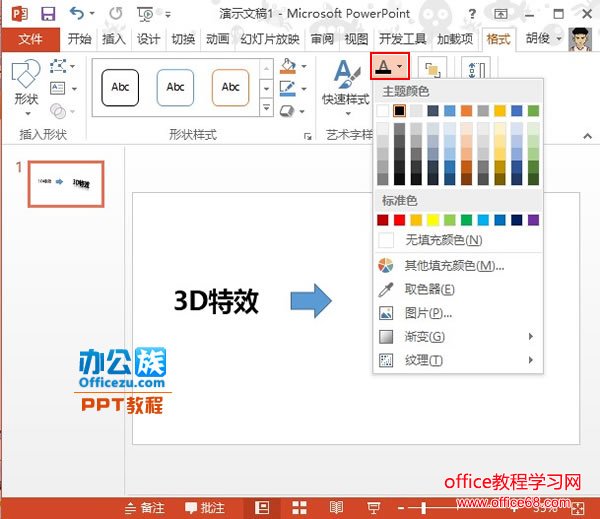The width and height of the screenshot is (600, 519).
Task: Choose No Fill option
Action: click(458, 240)
